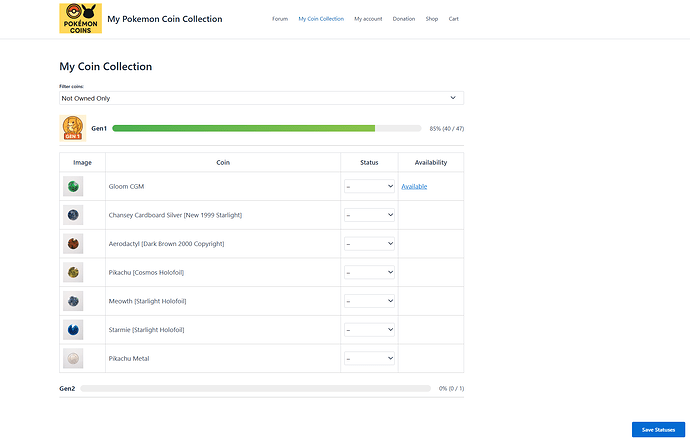This screenshot has height=438, width=690.
Task: Go to the Forum page
Action: (x=280, y=19)
